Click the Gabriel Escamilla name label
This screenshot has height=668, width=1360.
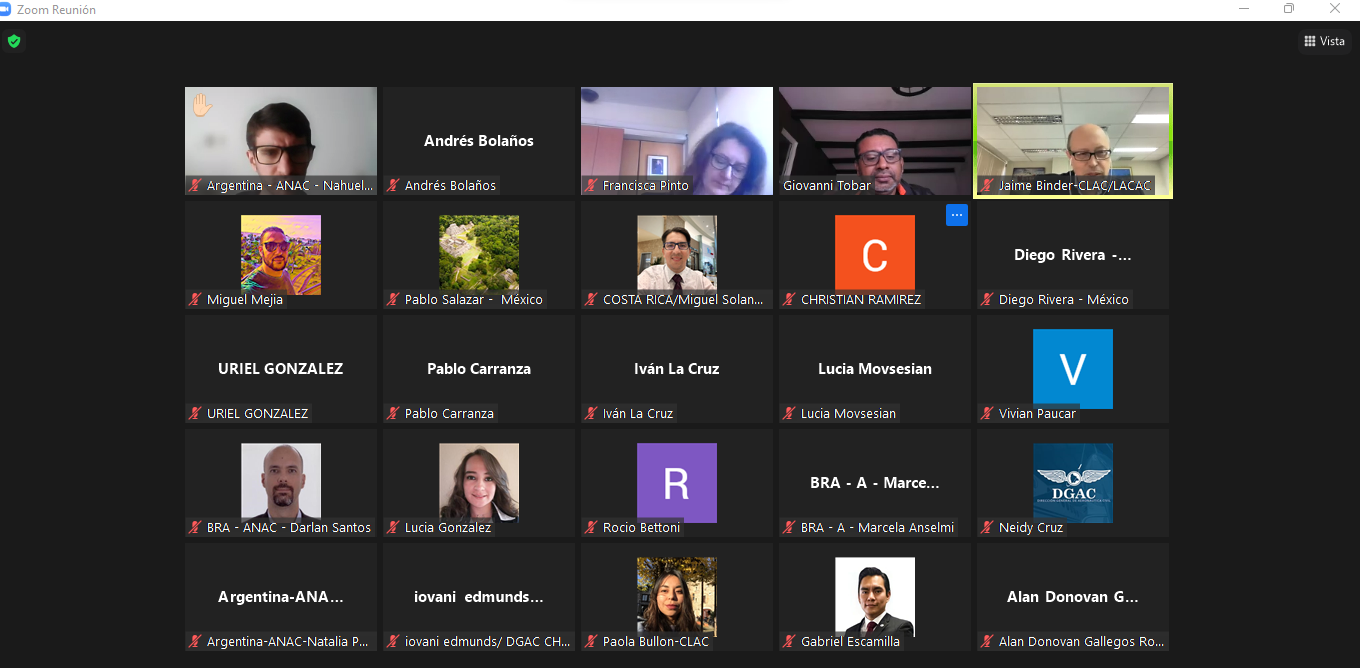[x=850, y=642]
